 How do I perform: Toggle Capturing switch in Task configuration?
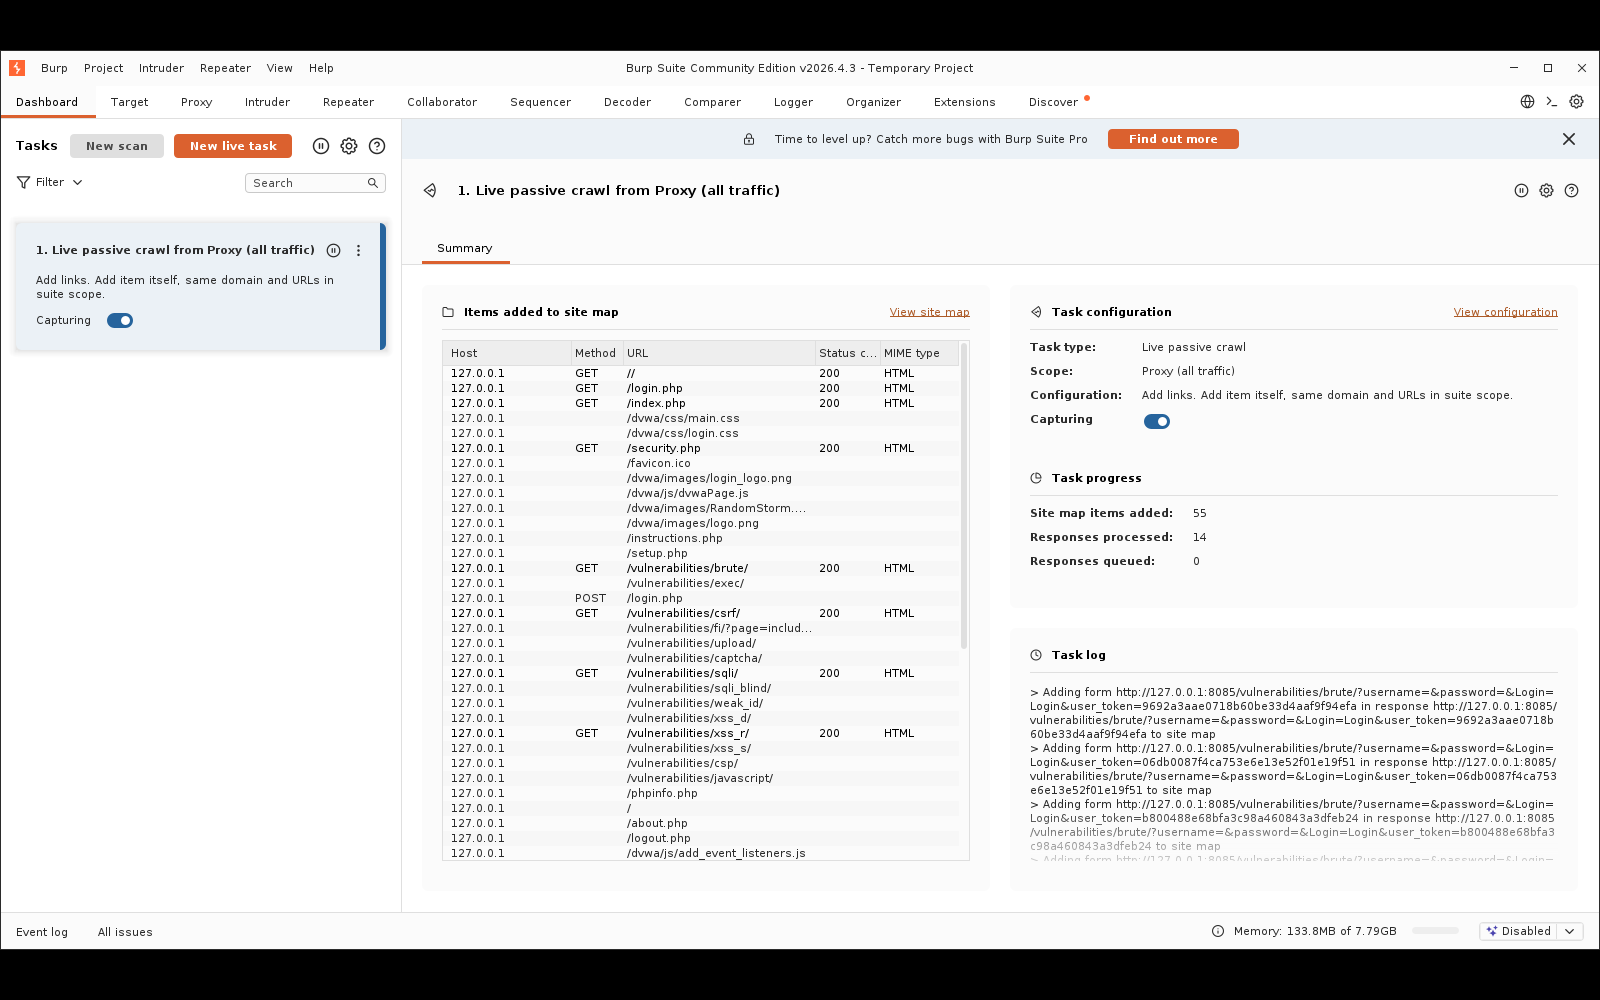[x=1157, y=421]
